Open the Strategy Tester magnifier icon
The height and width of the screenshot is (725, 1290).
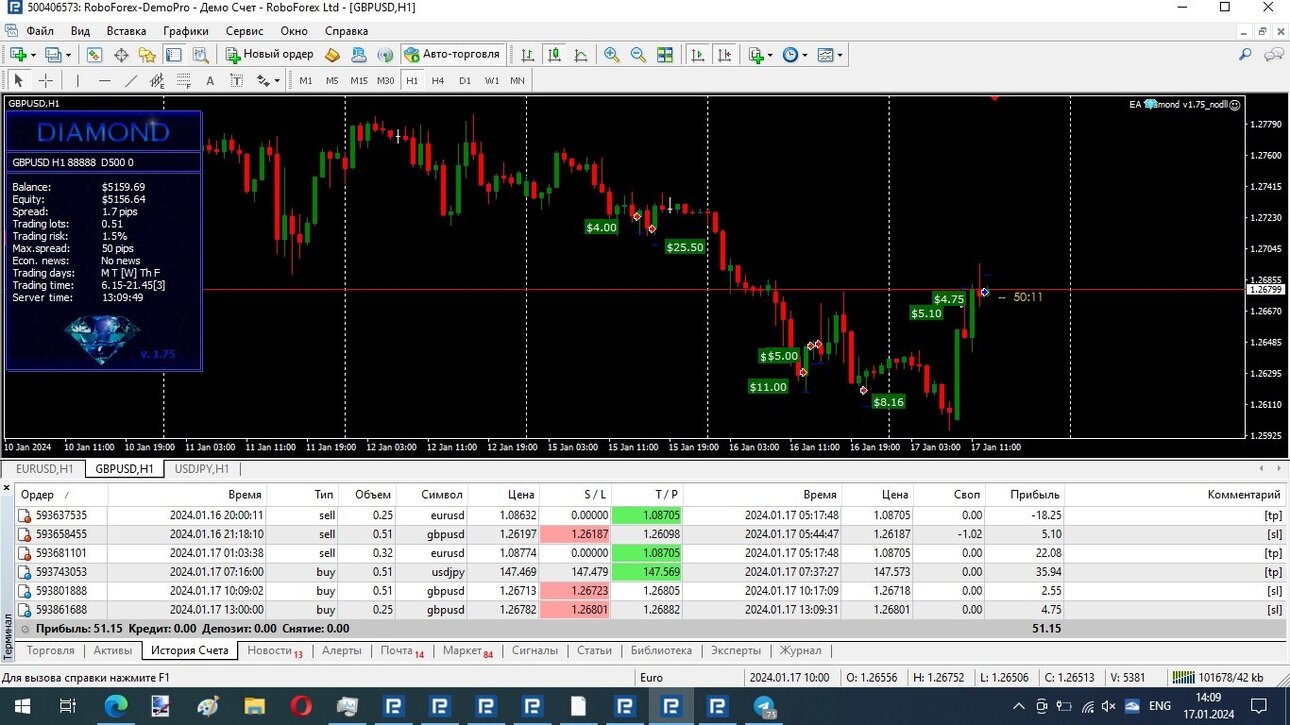tap(200, 55)
